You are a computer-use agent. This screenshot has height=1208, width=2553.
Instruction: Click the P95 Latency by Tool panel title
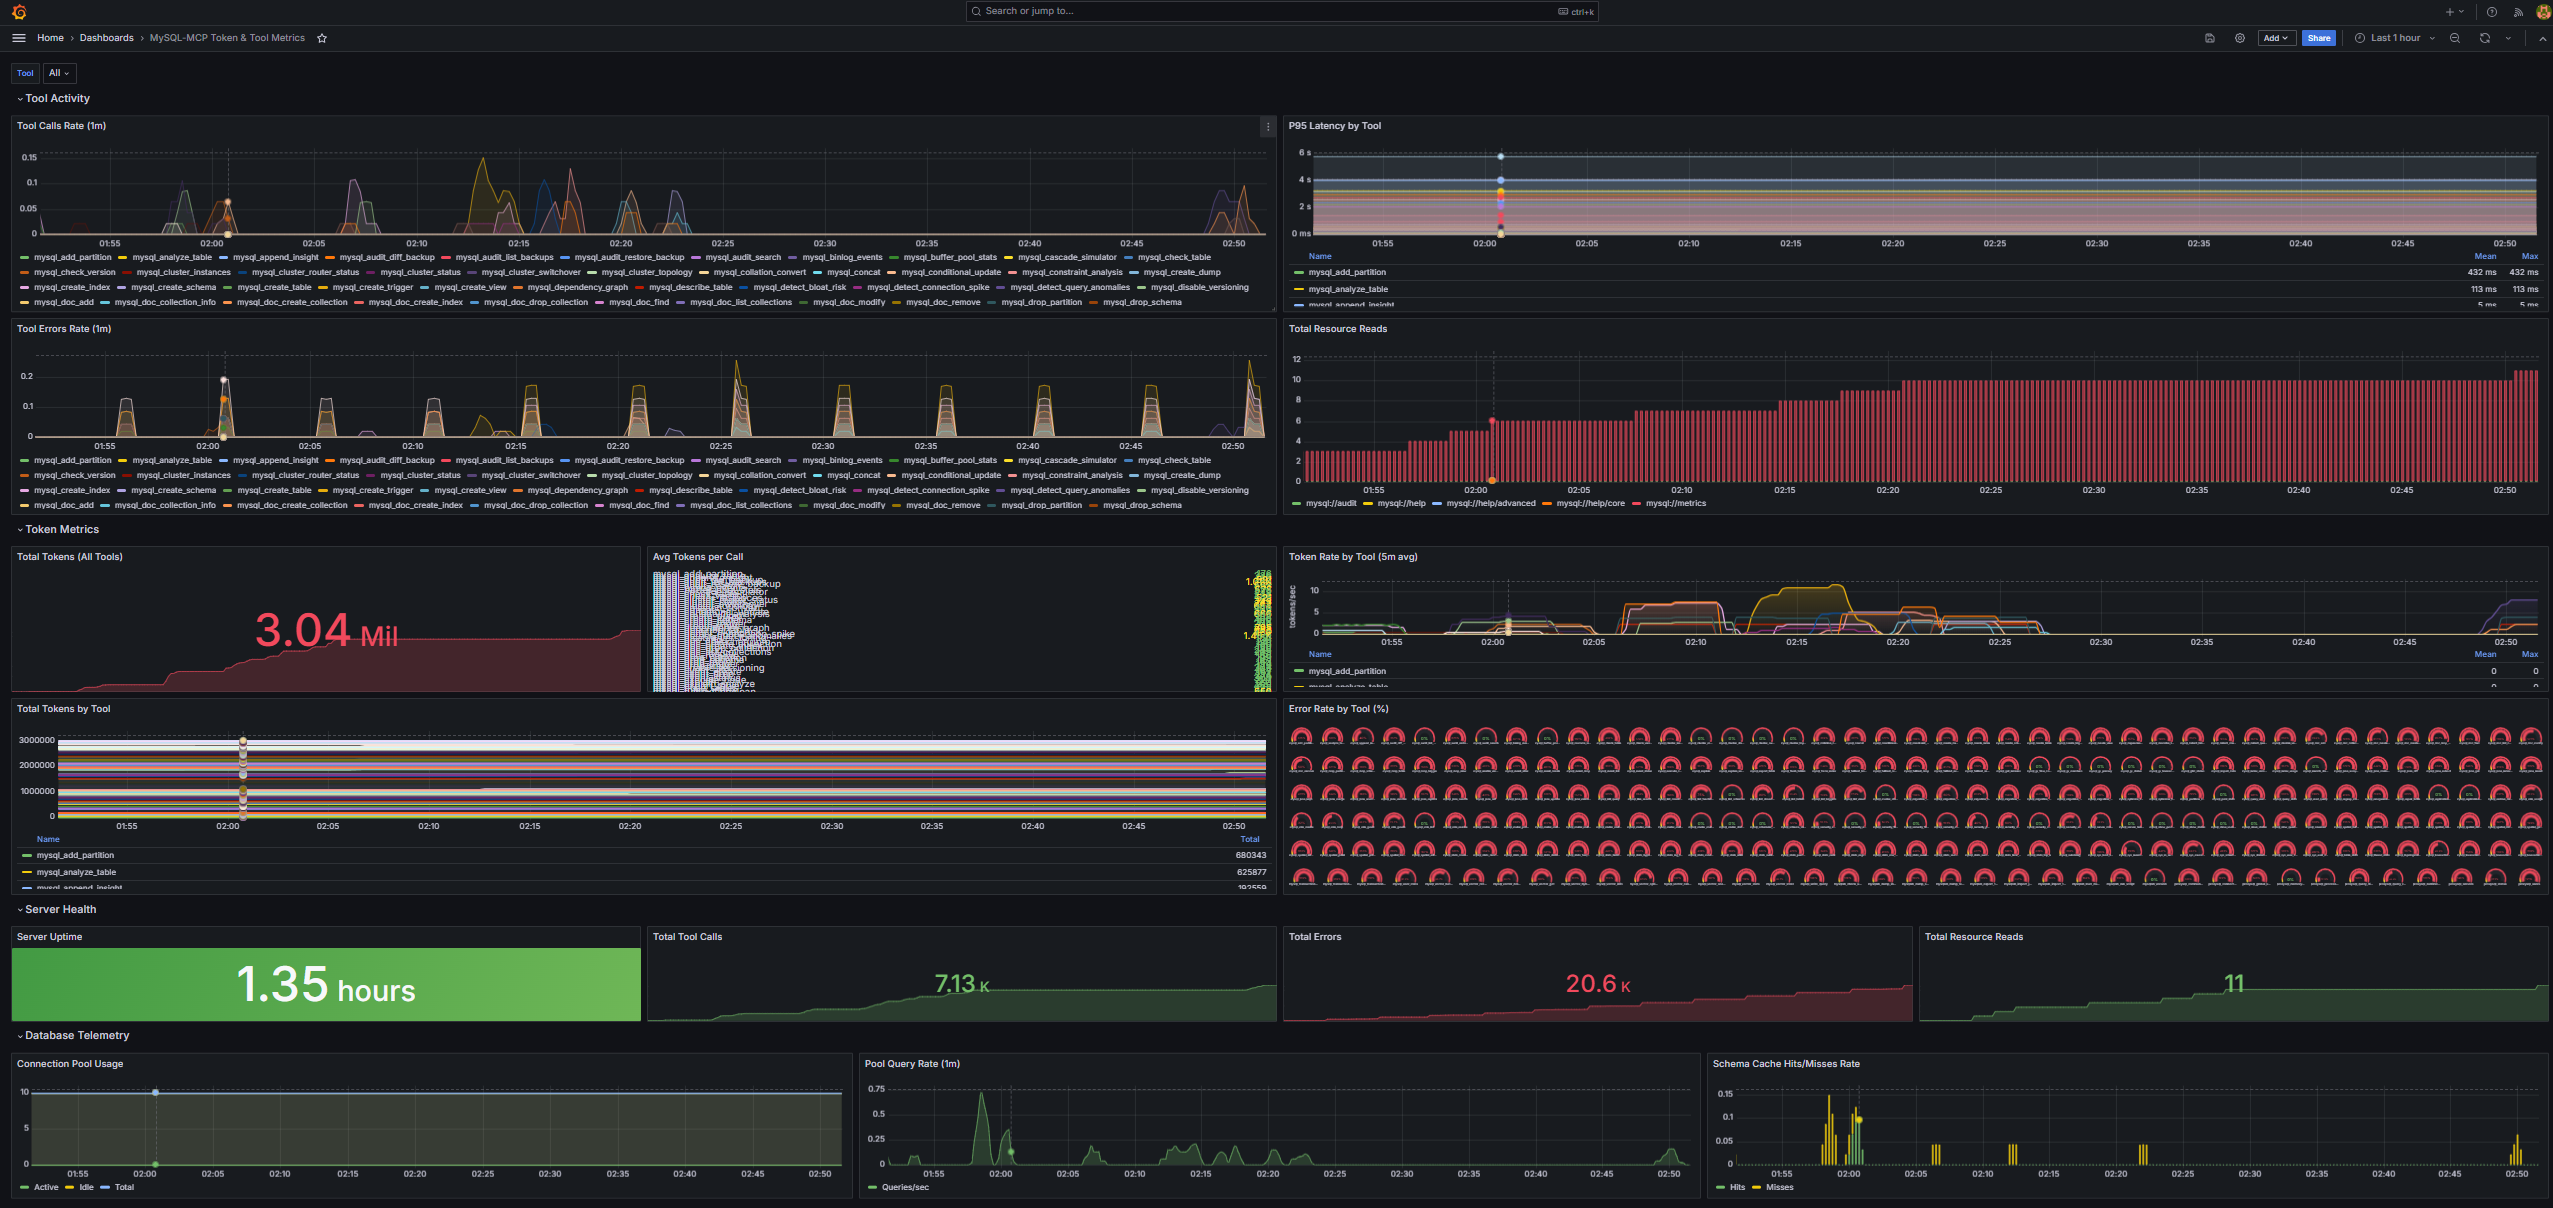[1334, 126]
